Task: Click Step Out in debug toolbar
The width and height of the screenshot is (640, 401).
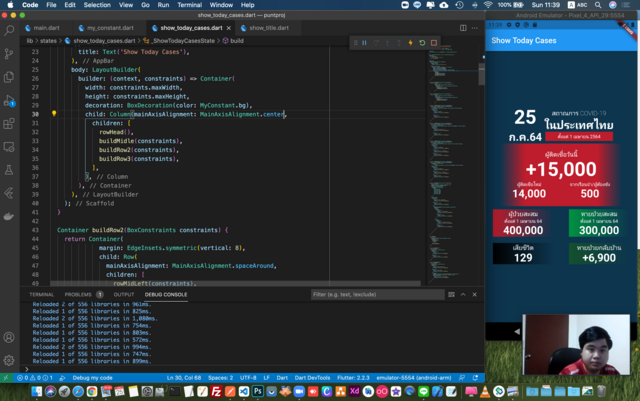Action: coord(399,43)
